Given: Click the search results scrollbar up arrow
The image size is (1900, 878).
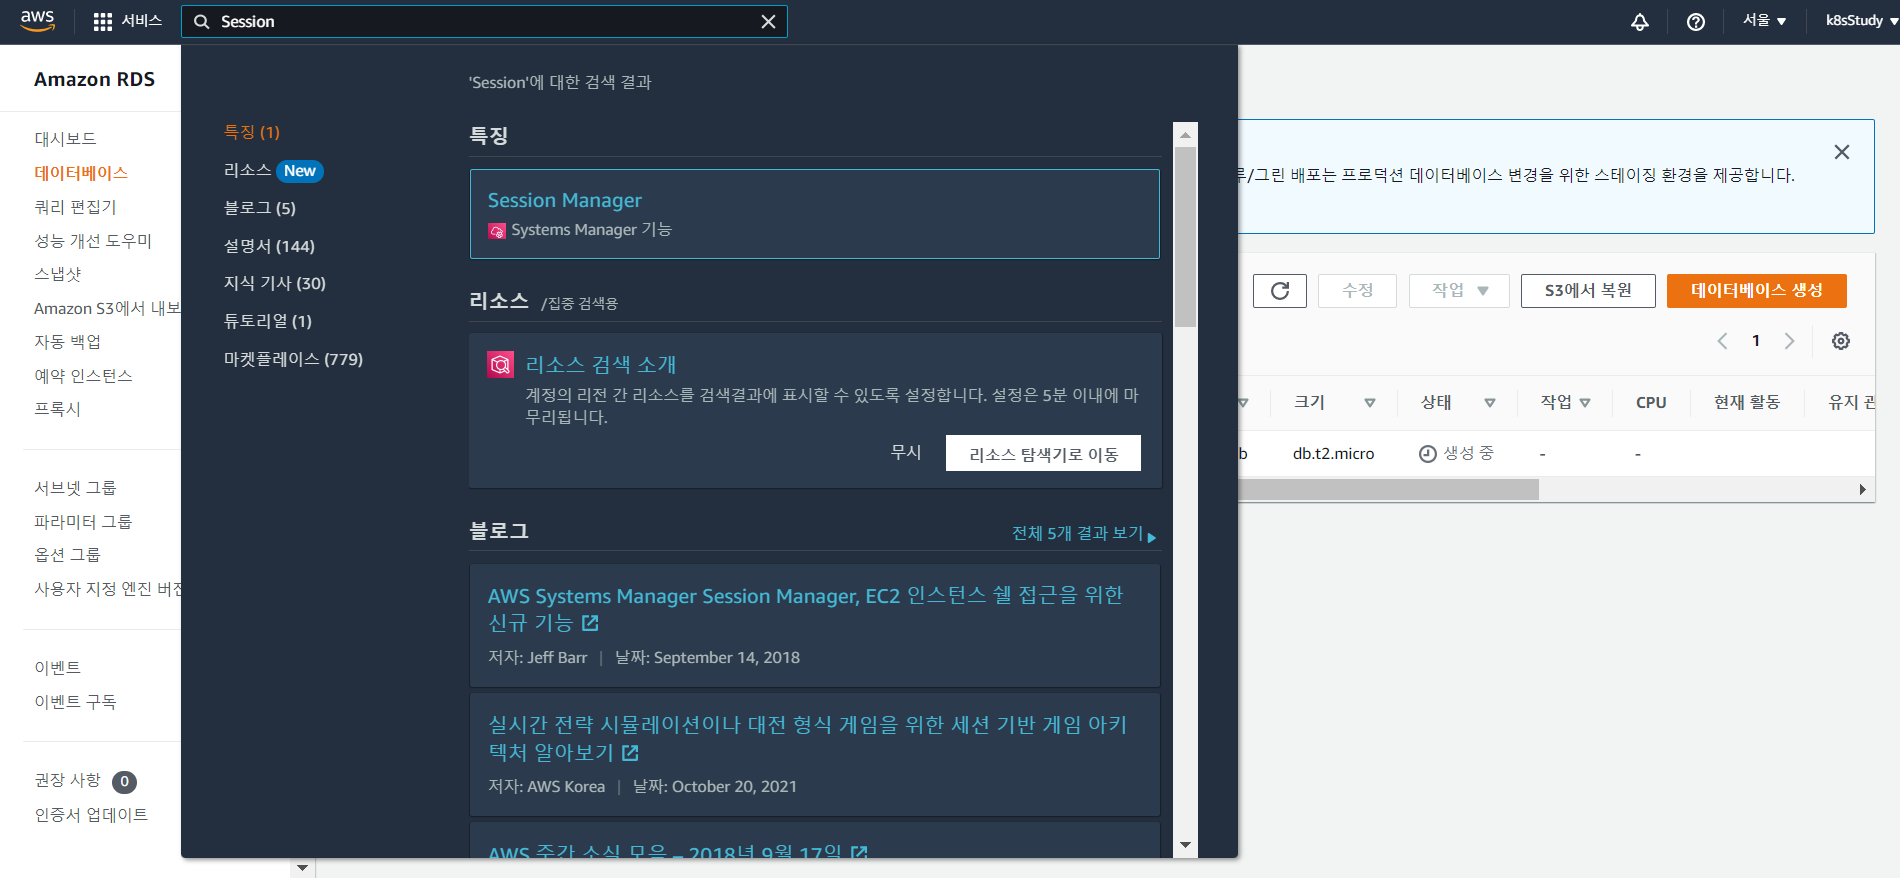Looking at the screenshot, I should point(1185,134).
